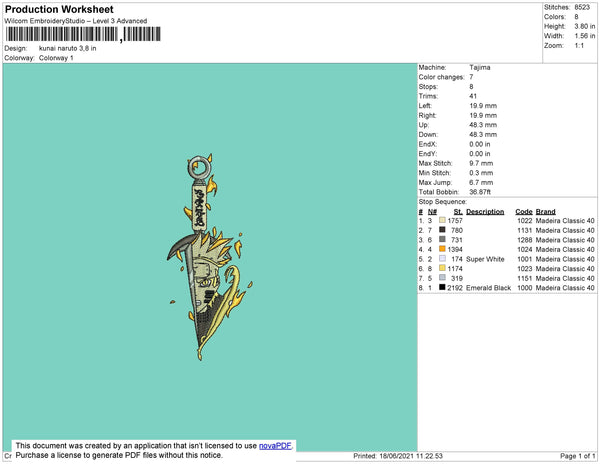The image size is (600, 464).
Task: Click the Wilcom EmbroideryStudio subtitle text
Action: click(x=76, y=21)
